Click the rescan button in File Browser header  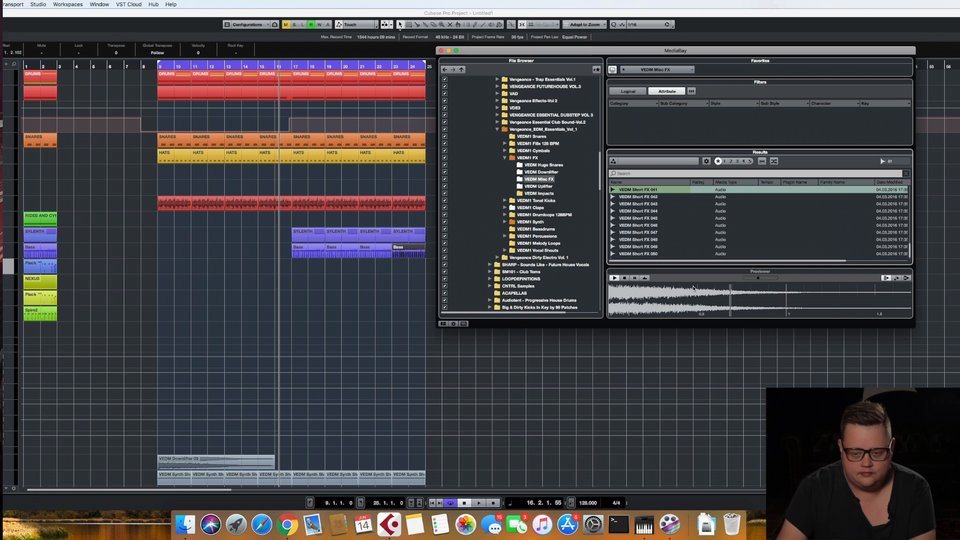596,70
